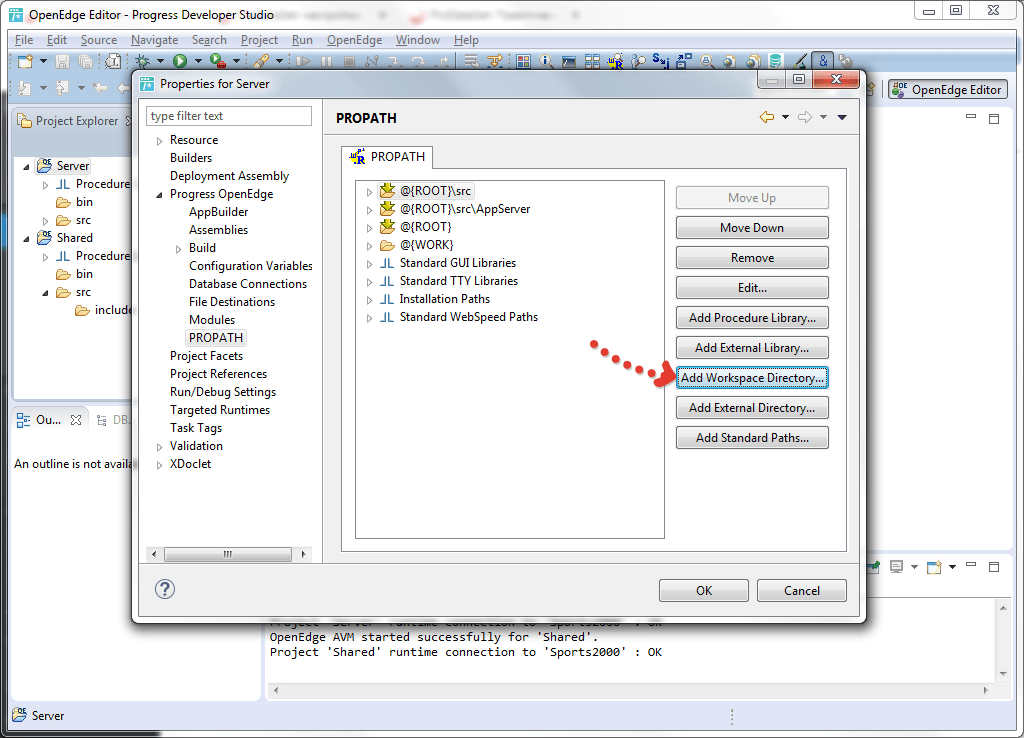Click the Edit... button
Viewport: 1024px width, 738px height.
[752, 287]
